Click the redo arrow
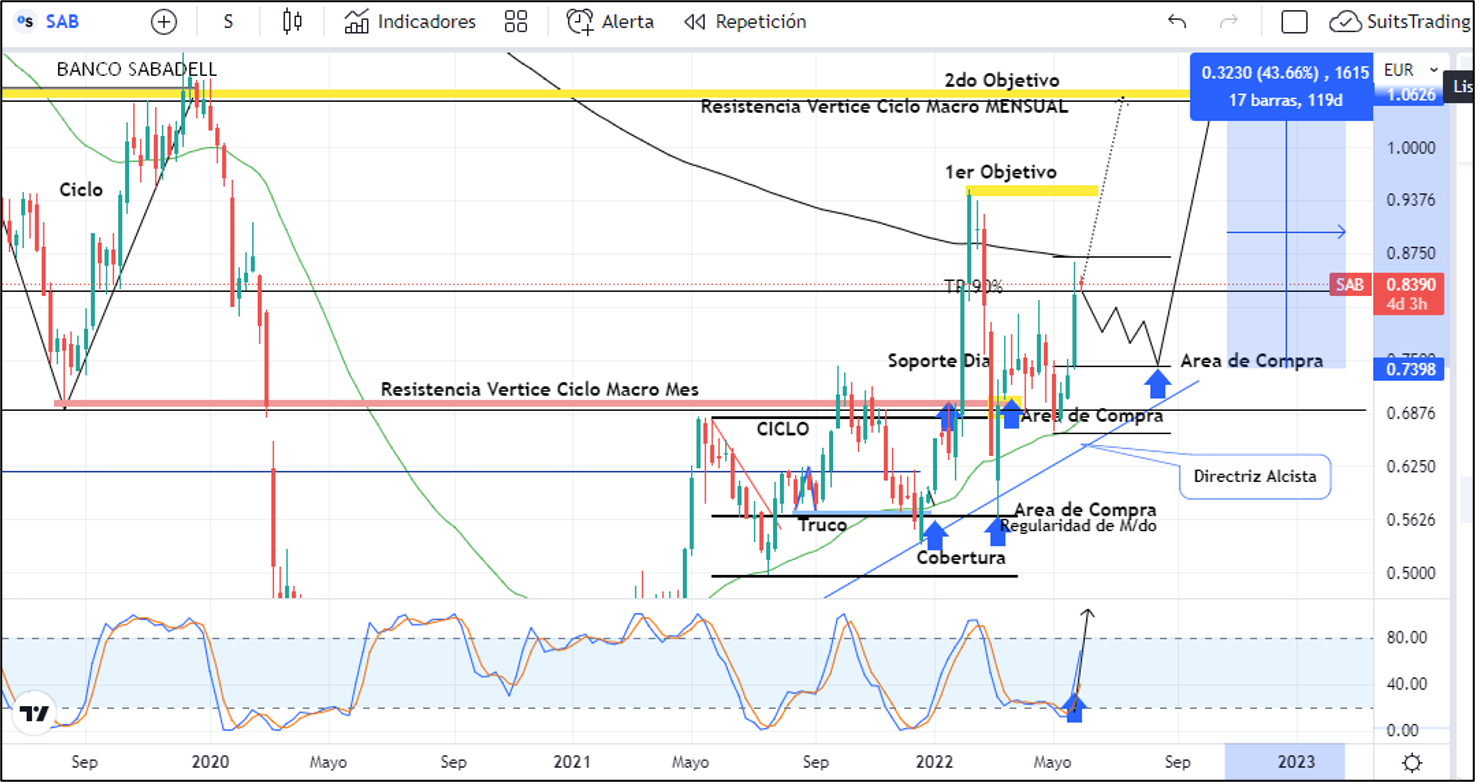Image resolution: width=1476 pixels, height=782 pixels. click(1229, 22)
